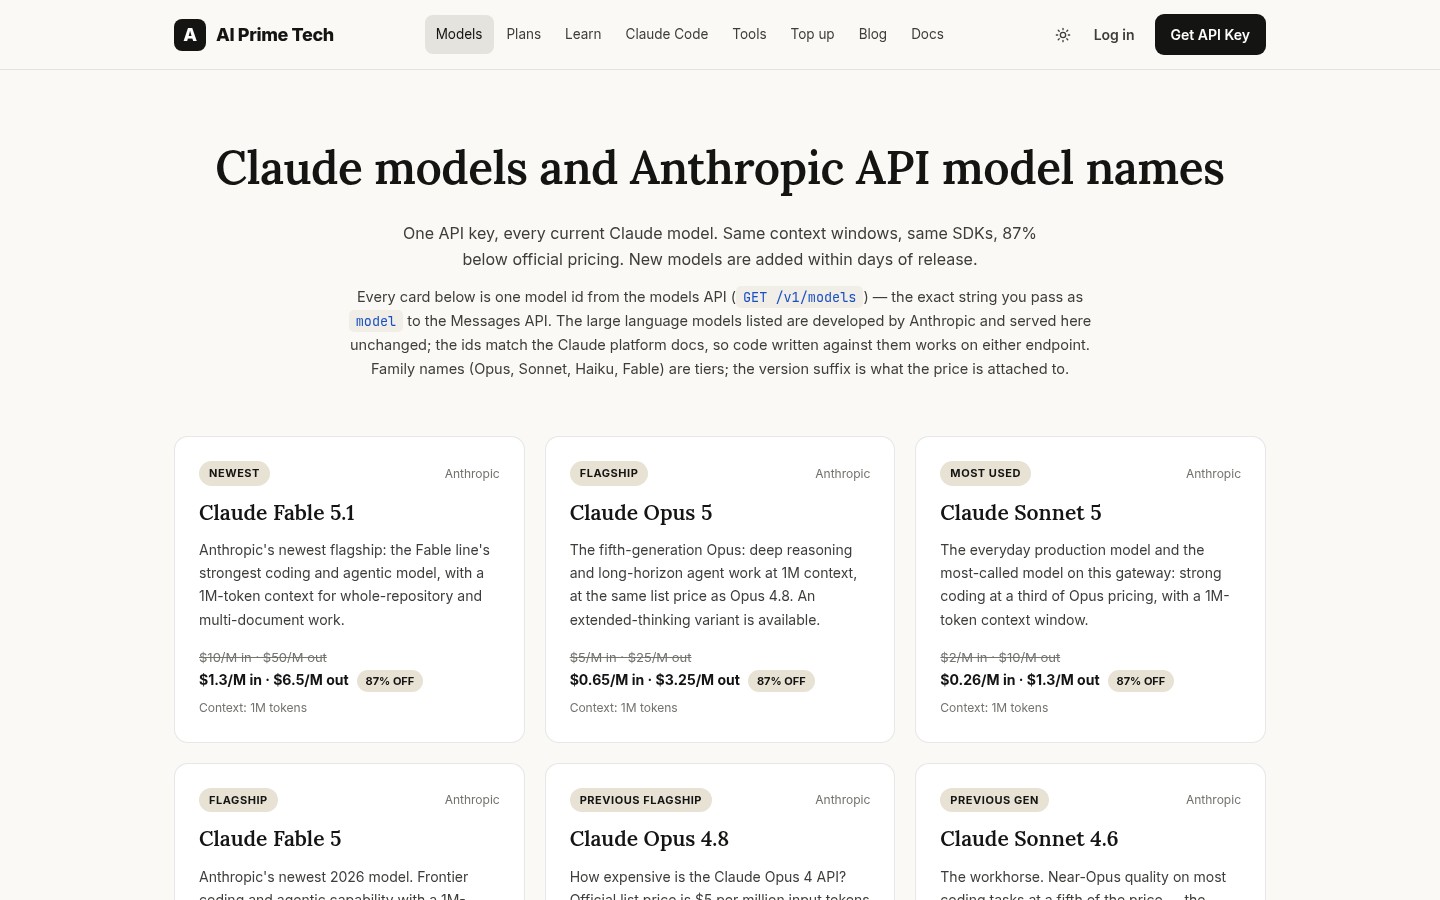
Task: Click FLAGSHIP badge on the Claude Fable 5 card
Action: (238, 800)
